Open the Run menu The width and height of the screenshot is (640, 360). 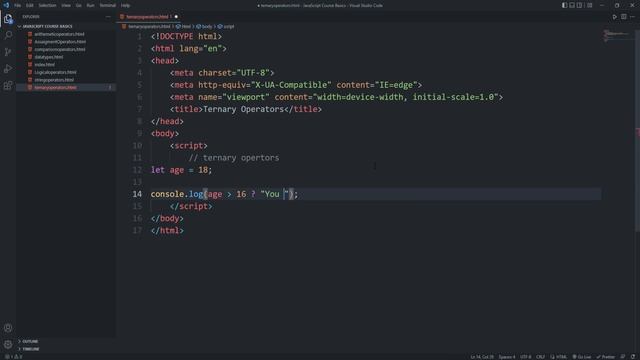coord(90,5)
